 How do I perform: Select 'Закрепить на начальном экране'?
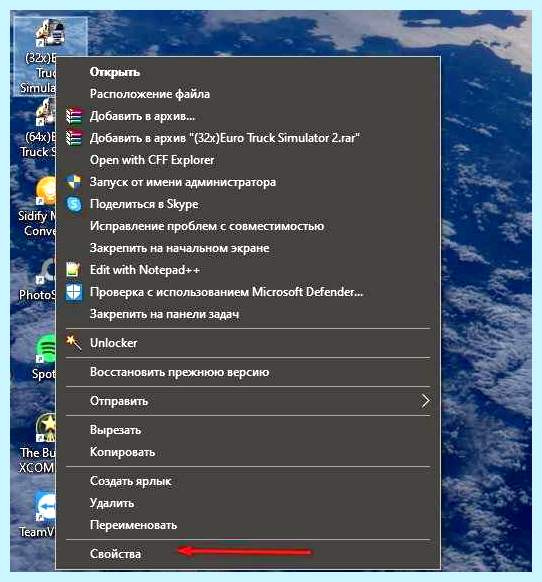point(180,248)
